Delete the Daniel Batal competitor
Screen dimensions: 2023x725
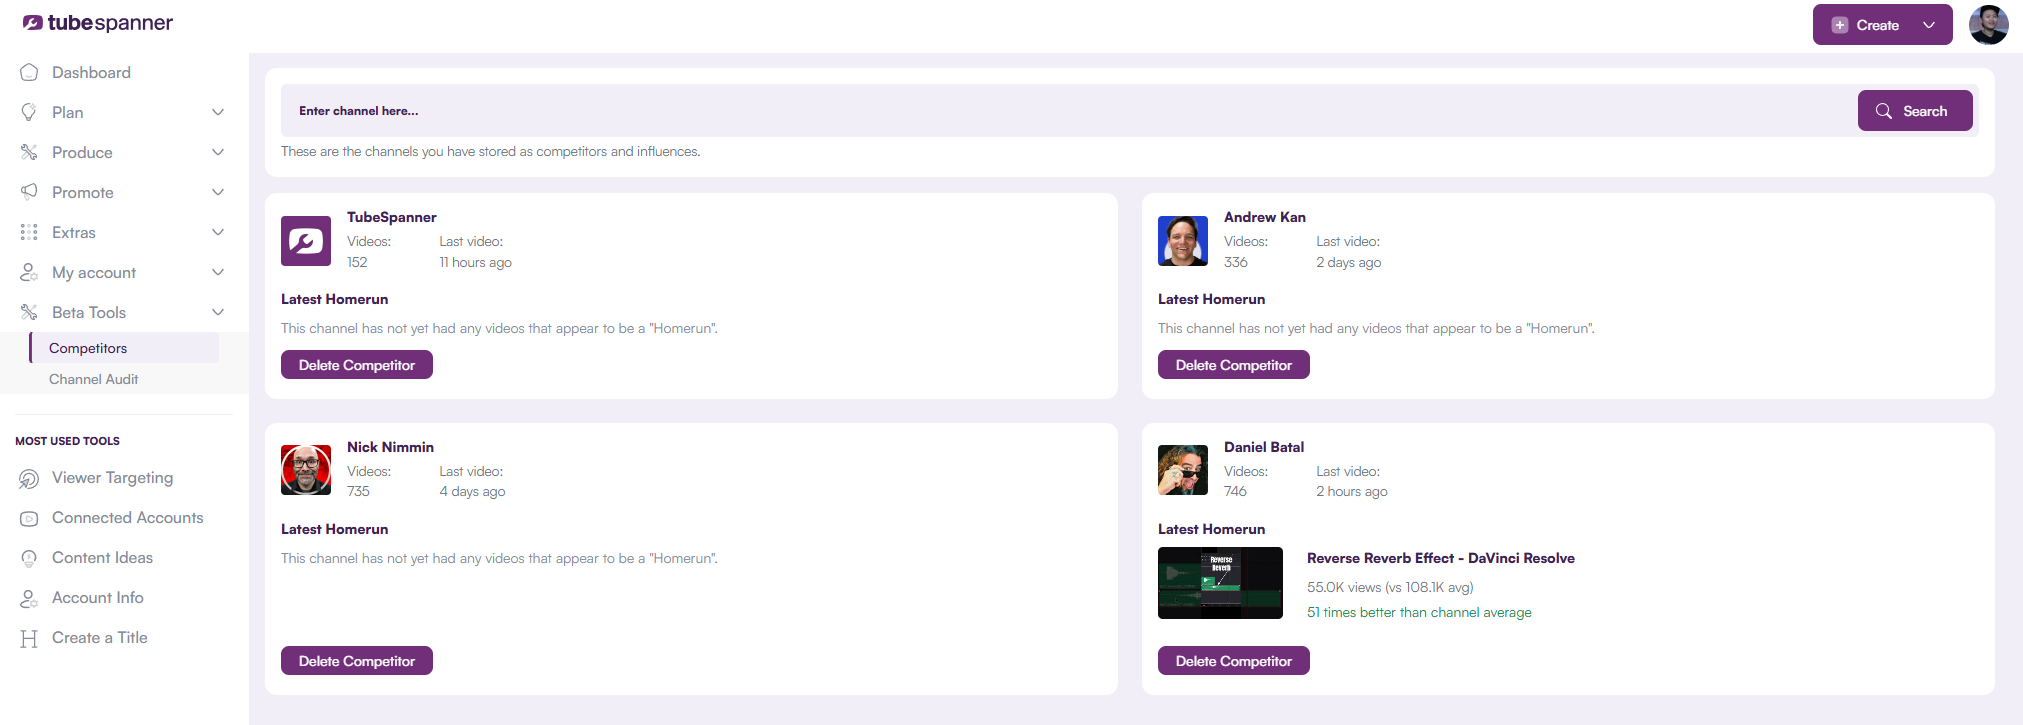click(x=1234, y=661)
